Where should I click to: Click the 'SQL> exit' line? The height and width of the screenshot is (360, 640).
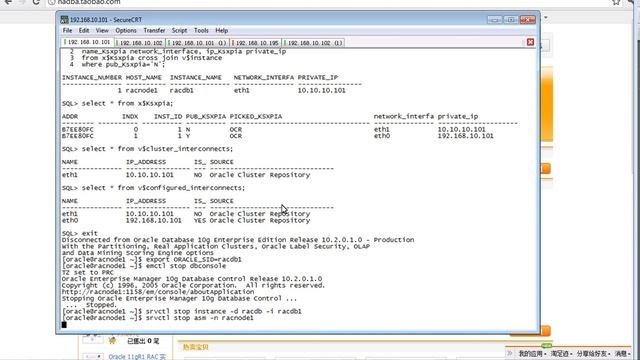[x=80, y=233]
